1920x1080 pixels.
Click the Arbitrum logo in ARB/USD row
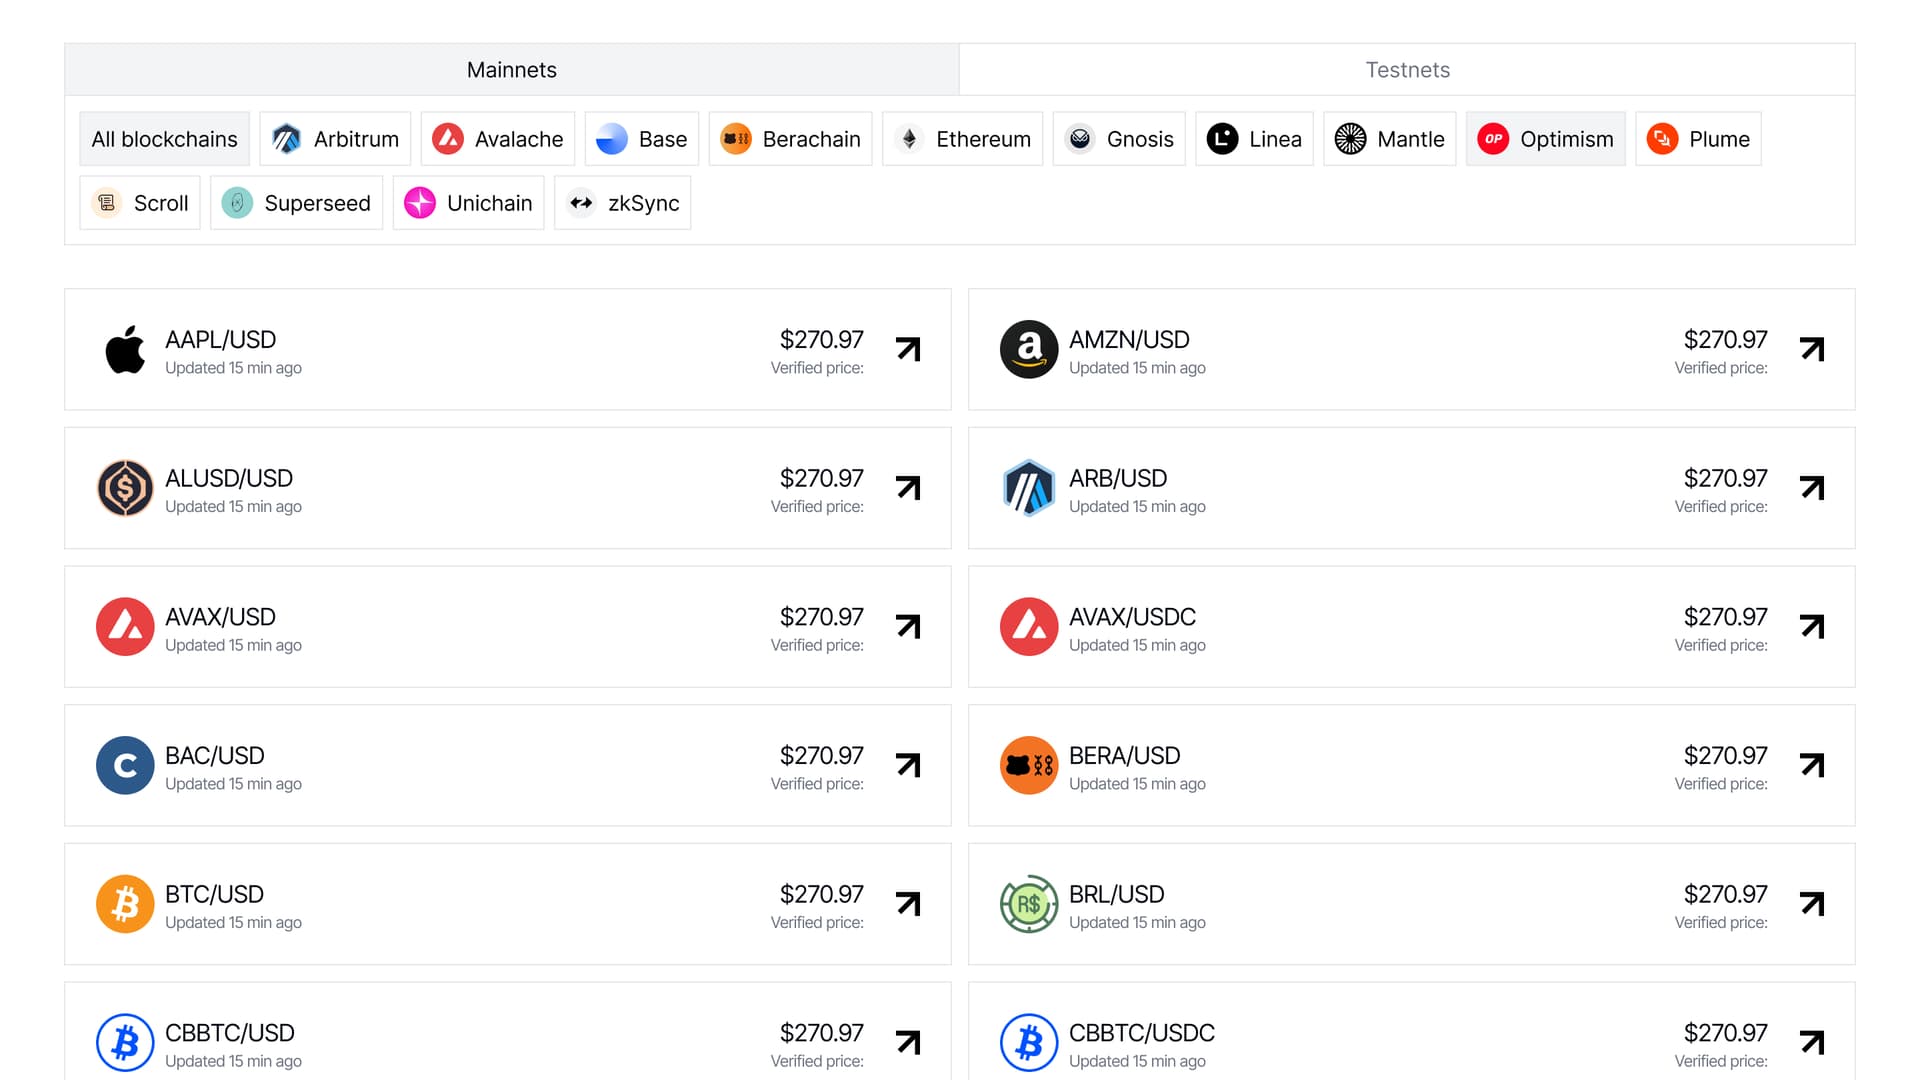[1029, 488]
